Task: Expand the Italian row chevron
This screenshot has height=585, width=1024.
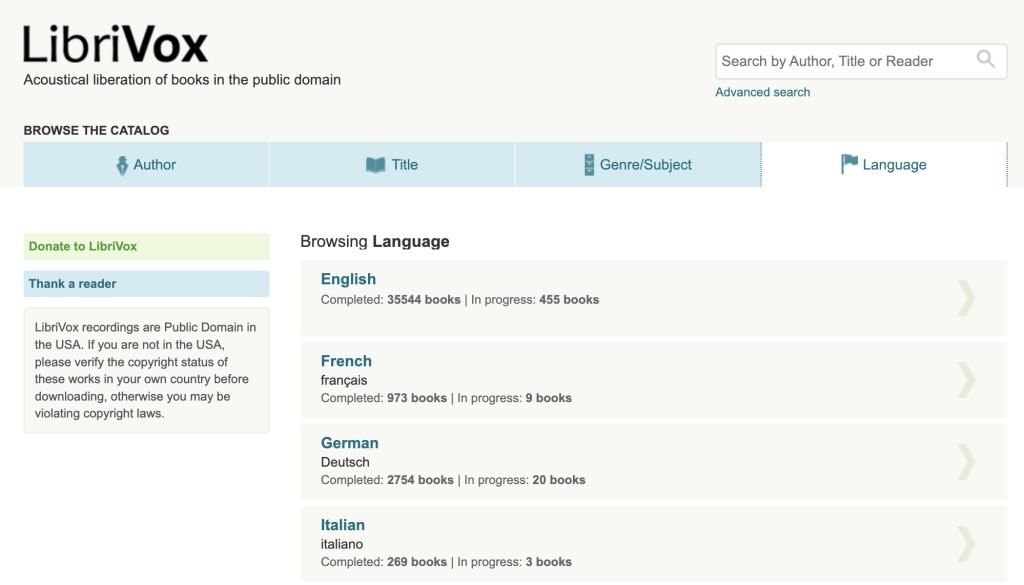Action: pos(967,544)
